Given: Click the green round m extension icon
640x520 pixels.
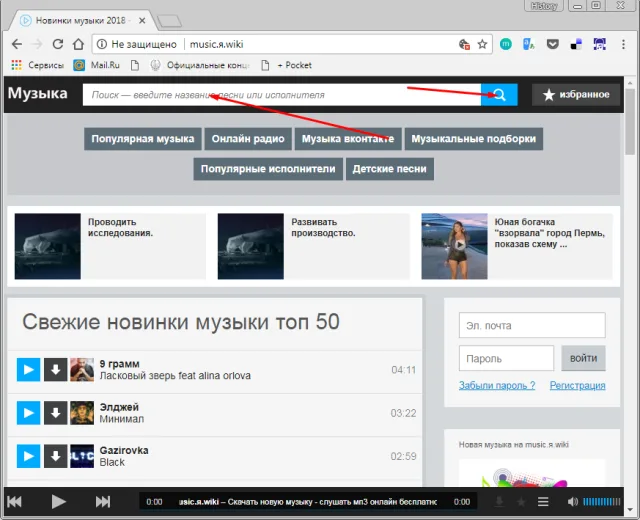Looking at the screenshot, I should (x=506, y=44).
